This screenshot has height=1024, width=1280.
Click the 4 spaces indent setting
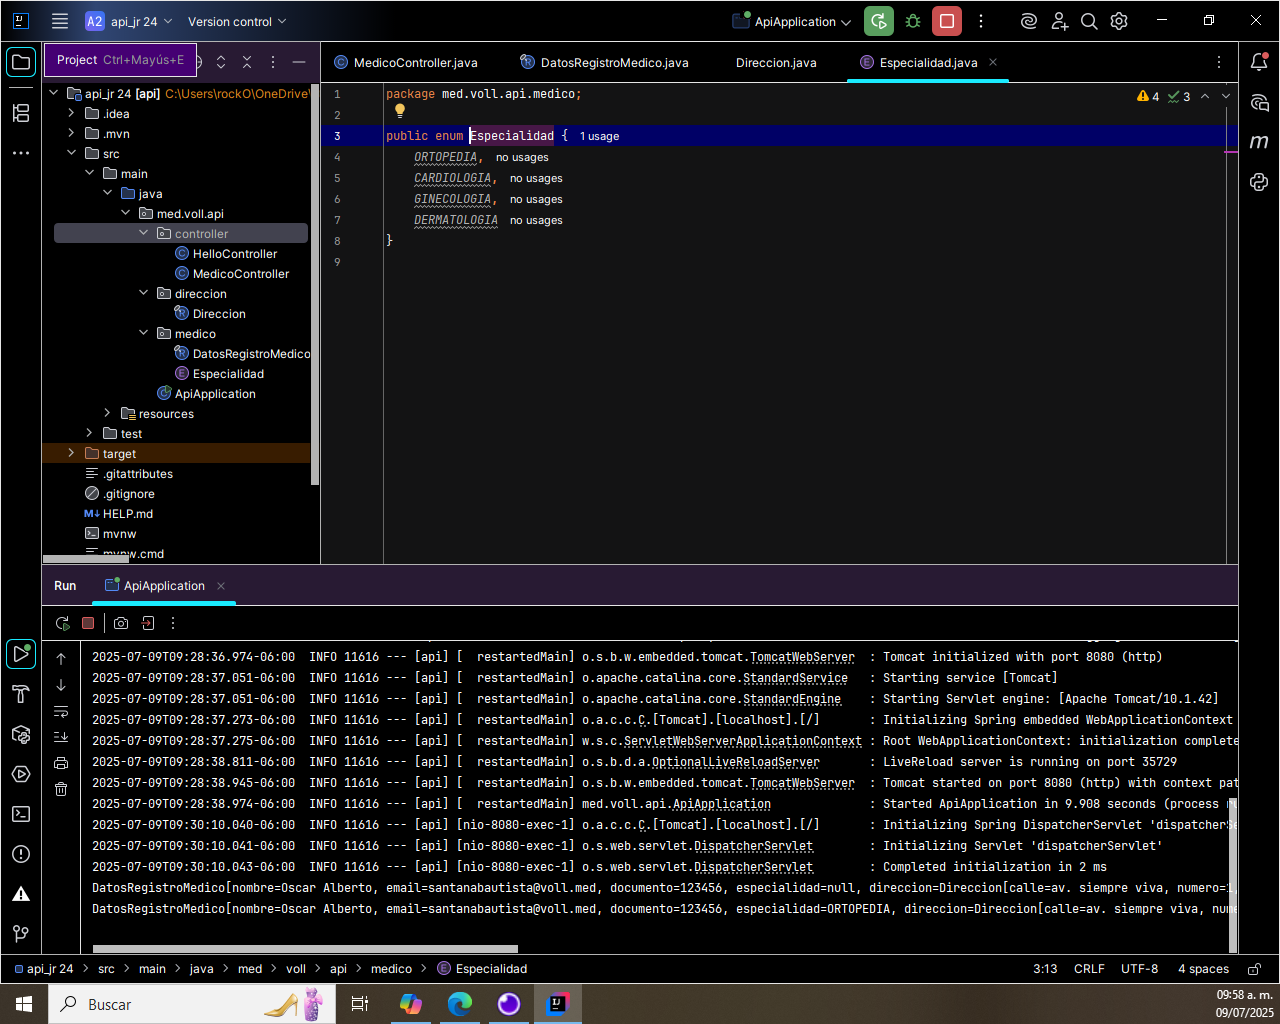click(x=1203, y=969)
